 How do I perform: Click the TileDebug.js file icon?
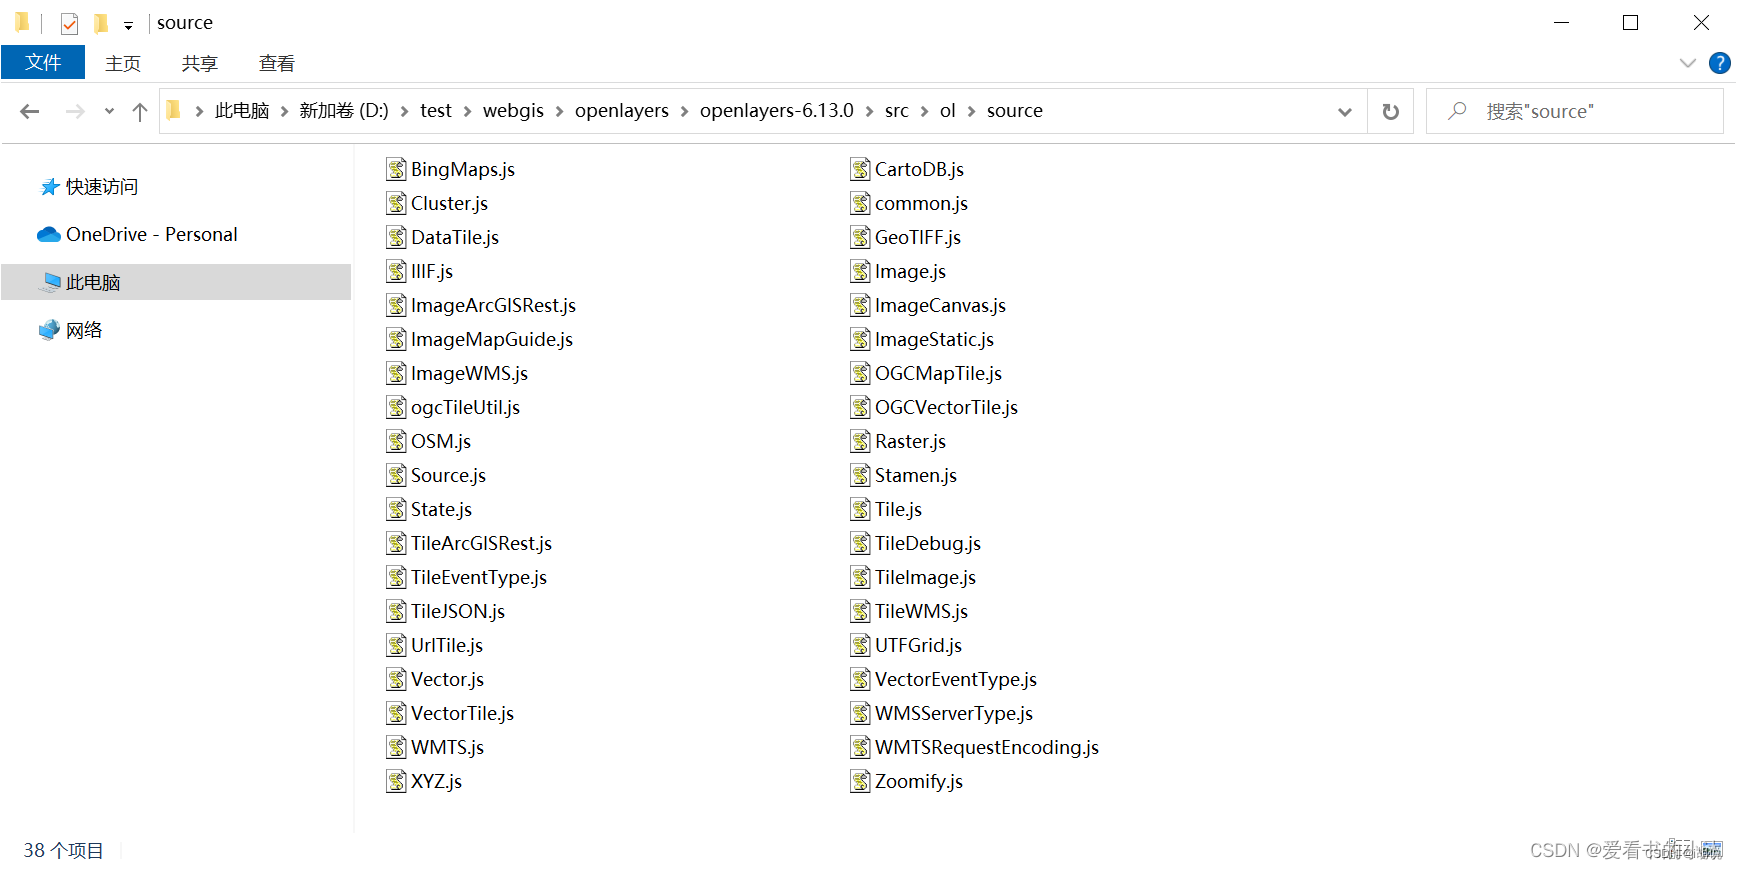tap(861, 543)
